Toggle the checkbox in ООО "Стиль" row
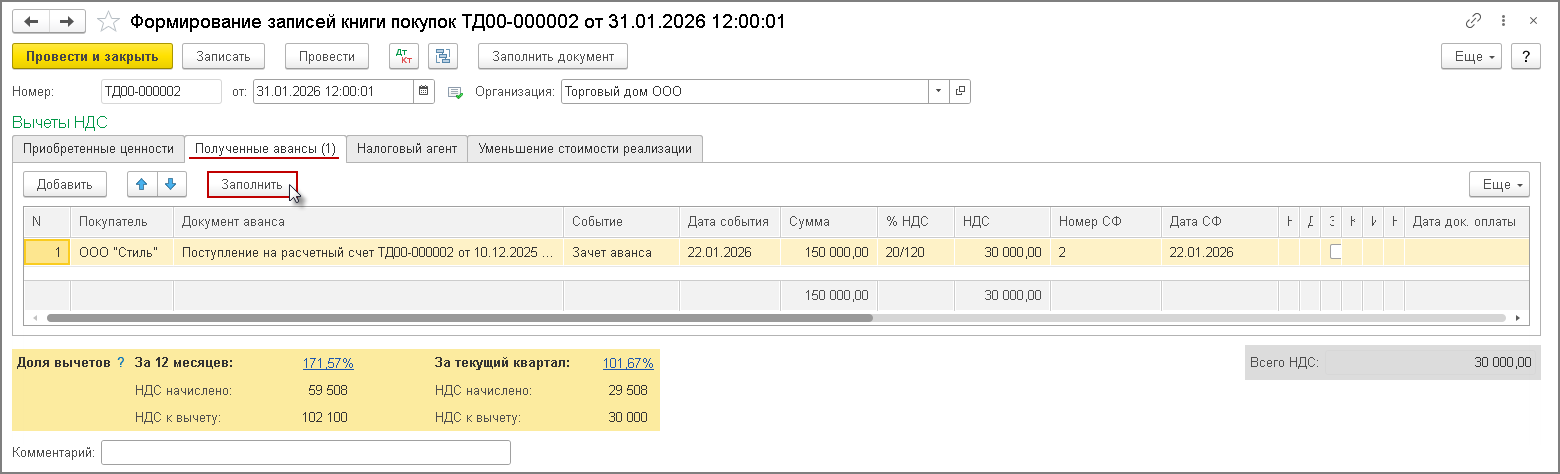The width and height of the screenshot is (1560, 474). tap(1335, 252)
